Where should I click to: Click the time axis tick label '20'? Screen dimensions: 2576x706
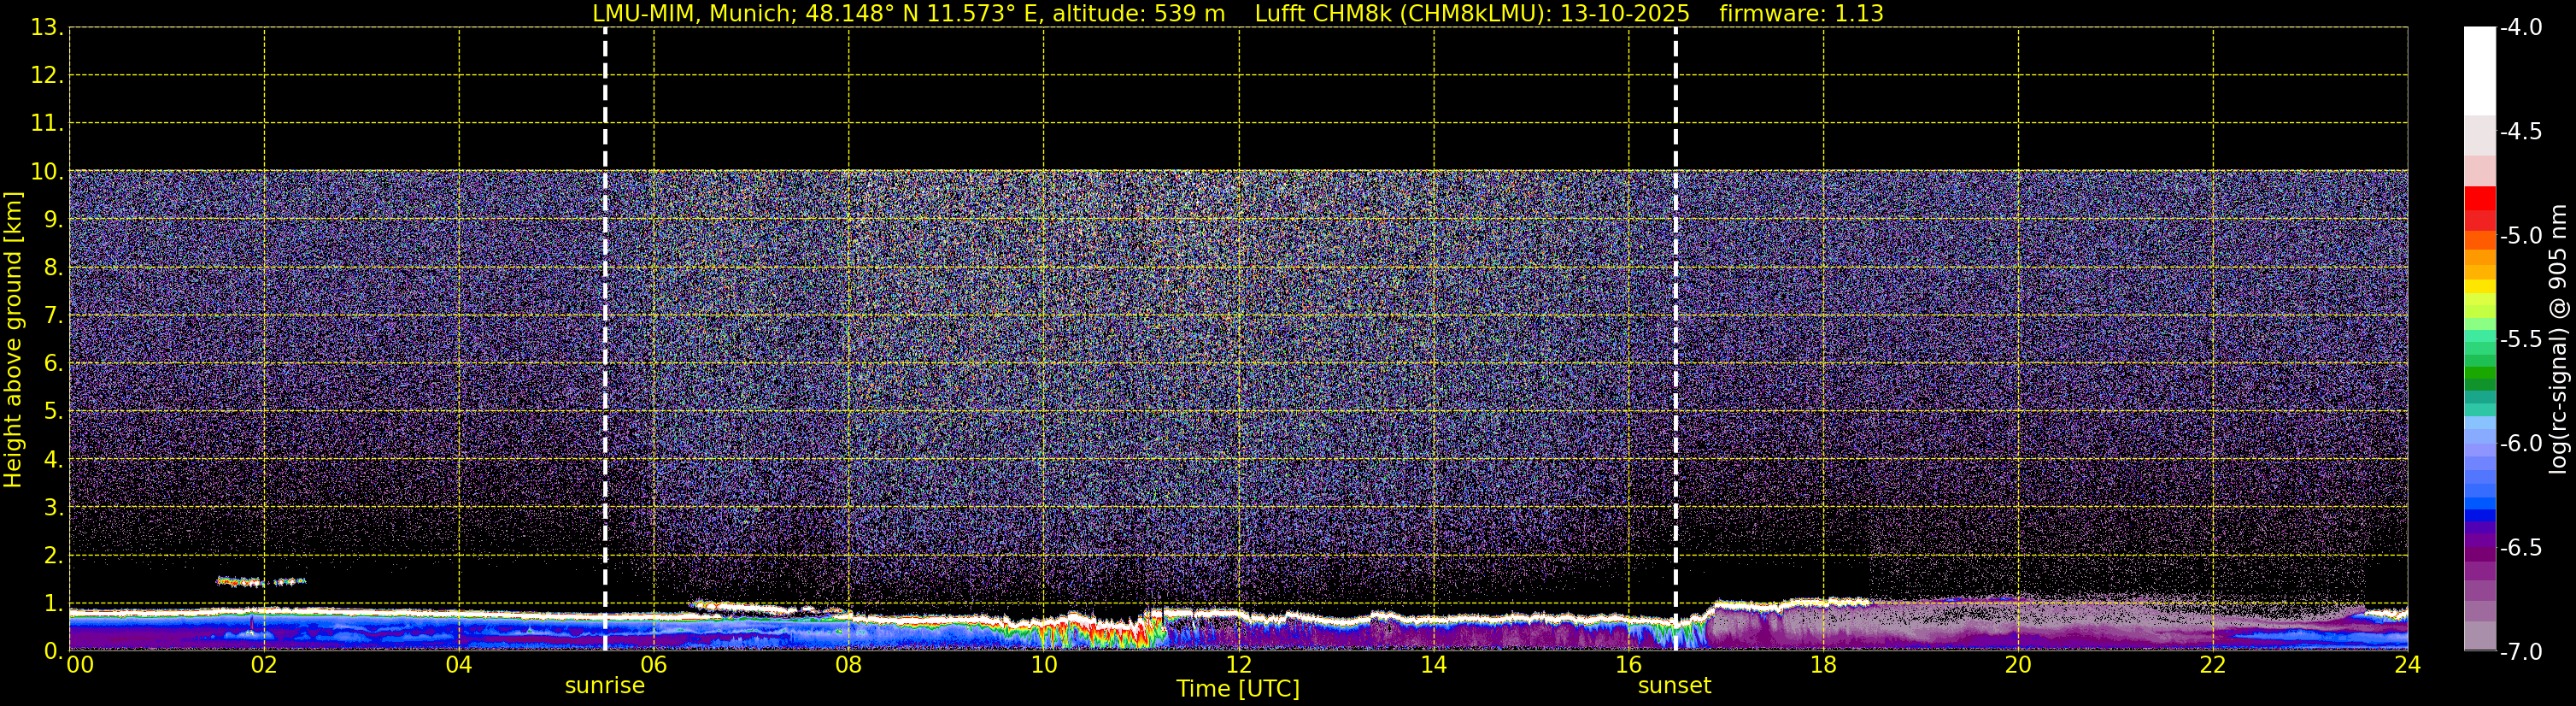(x=2018, y=666)
